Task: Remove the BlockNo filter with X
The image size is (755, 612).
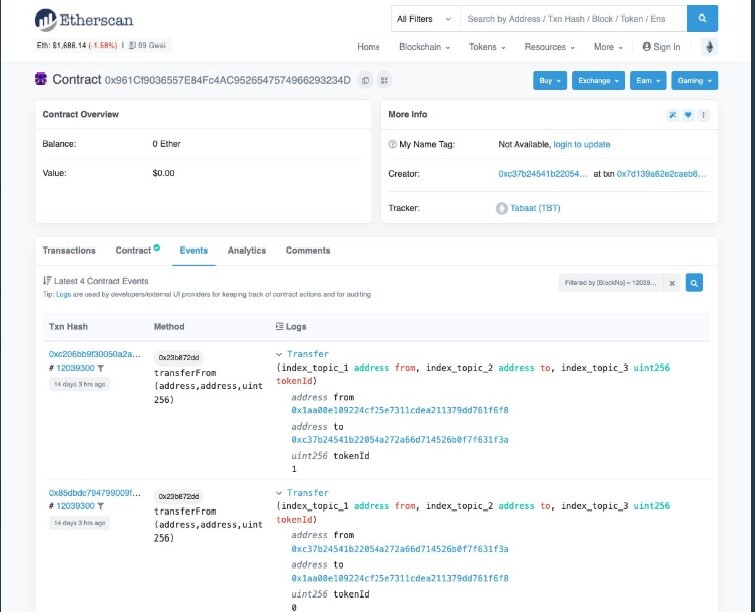Action: [x=672, y=283]
